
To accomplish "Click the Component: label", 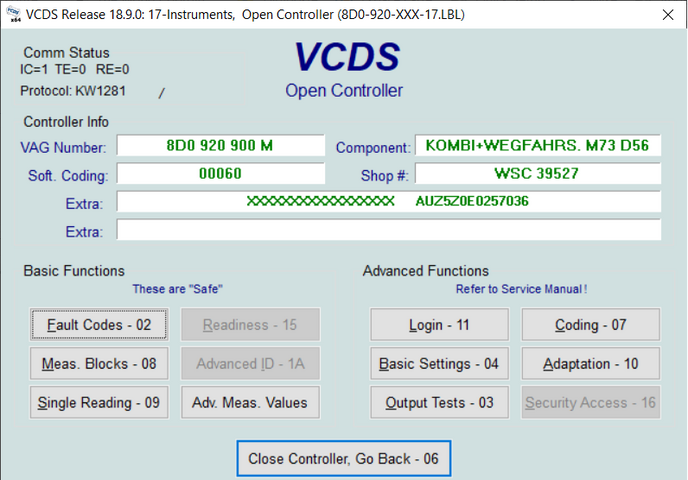I will [x=373, y=148].
